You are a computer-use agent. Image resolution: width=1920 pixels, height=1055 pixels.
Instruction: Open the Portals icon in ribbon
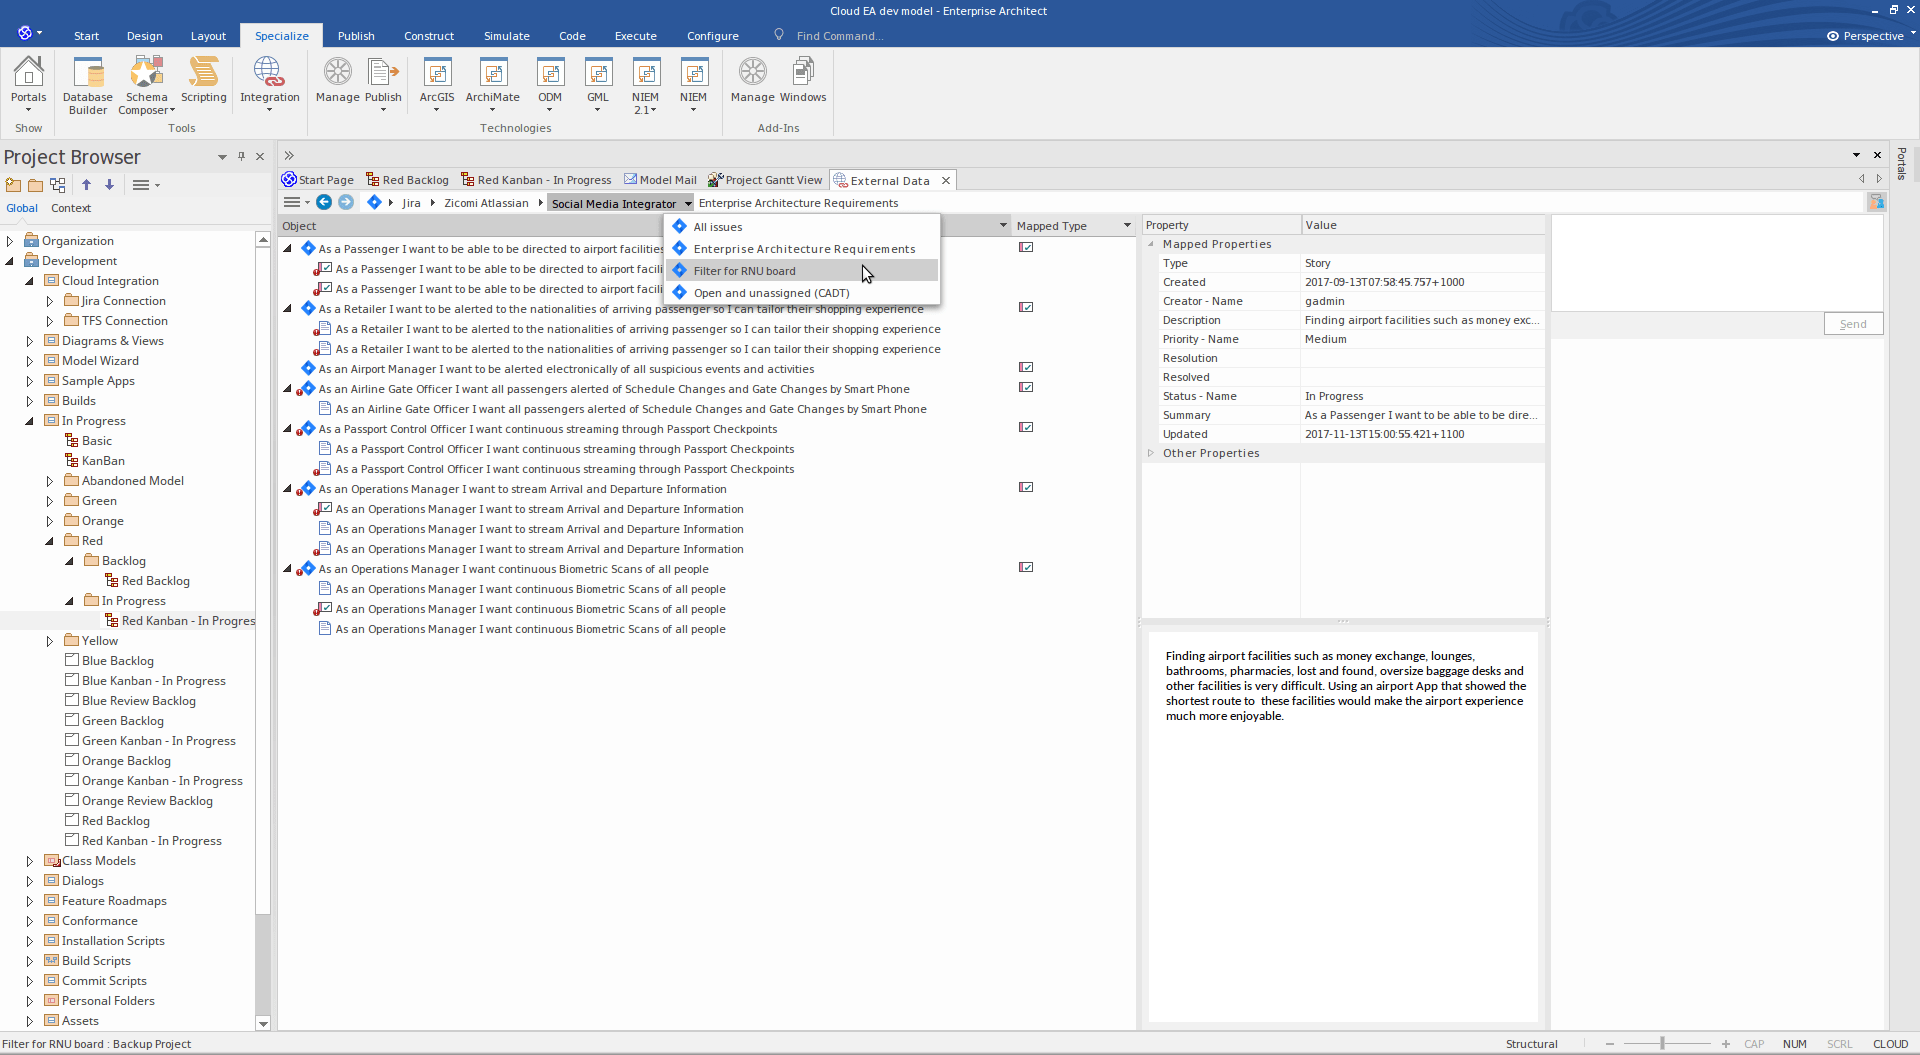tap(28, 83)
